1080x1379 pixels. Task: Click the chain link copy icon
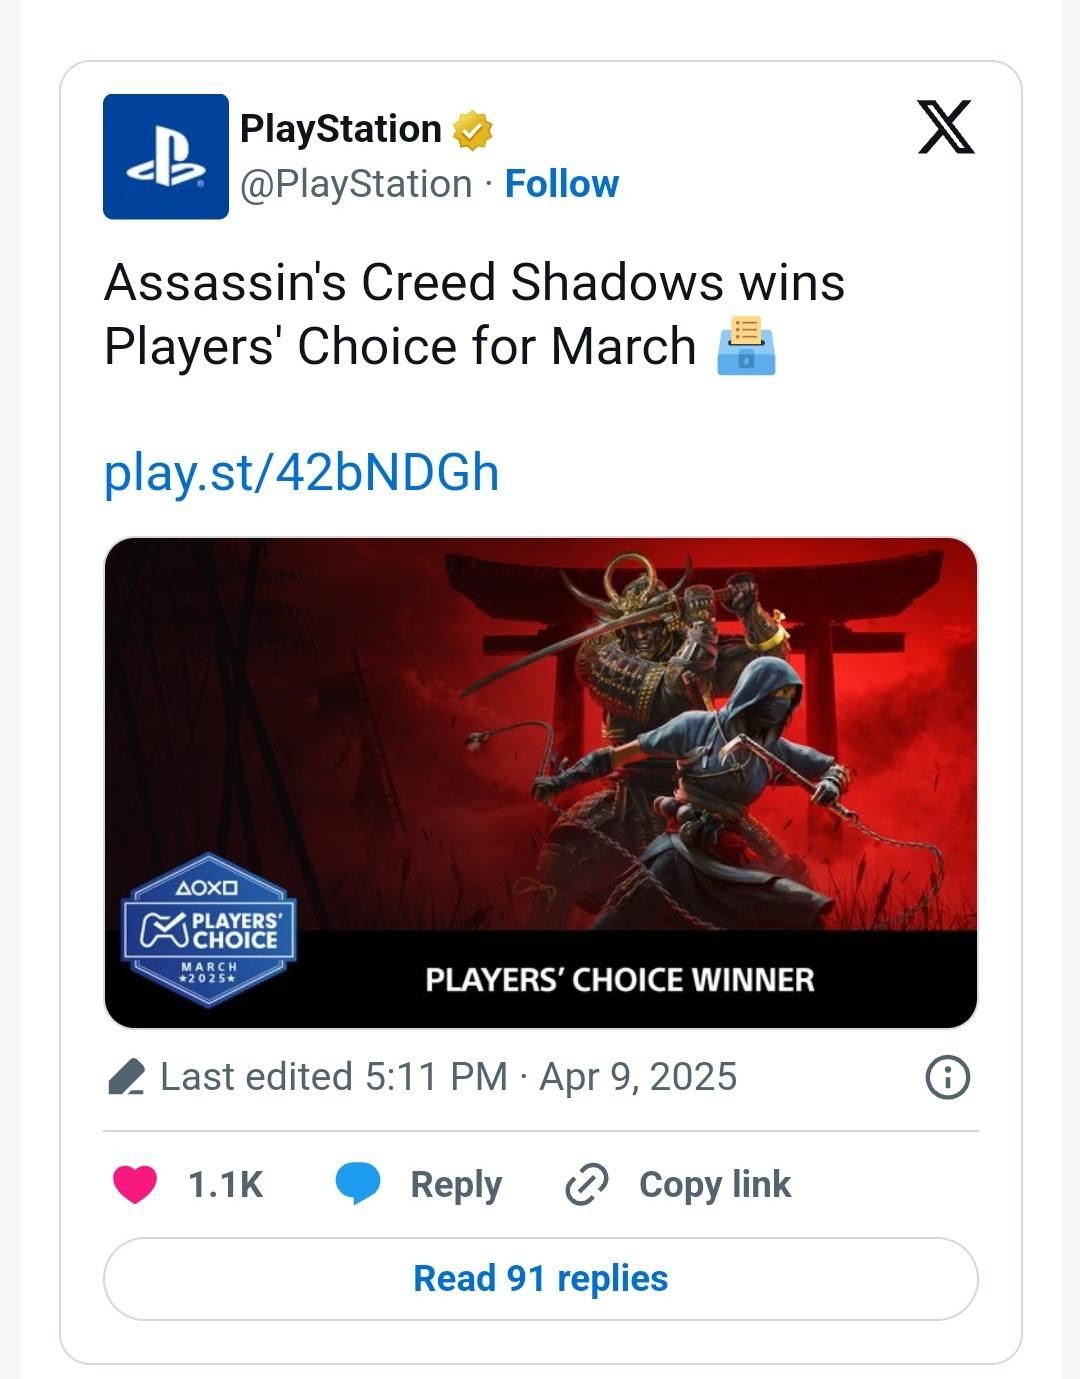pyautogui.click(x=586, y=1184)
